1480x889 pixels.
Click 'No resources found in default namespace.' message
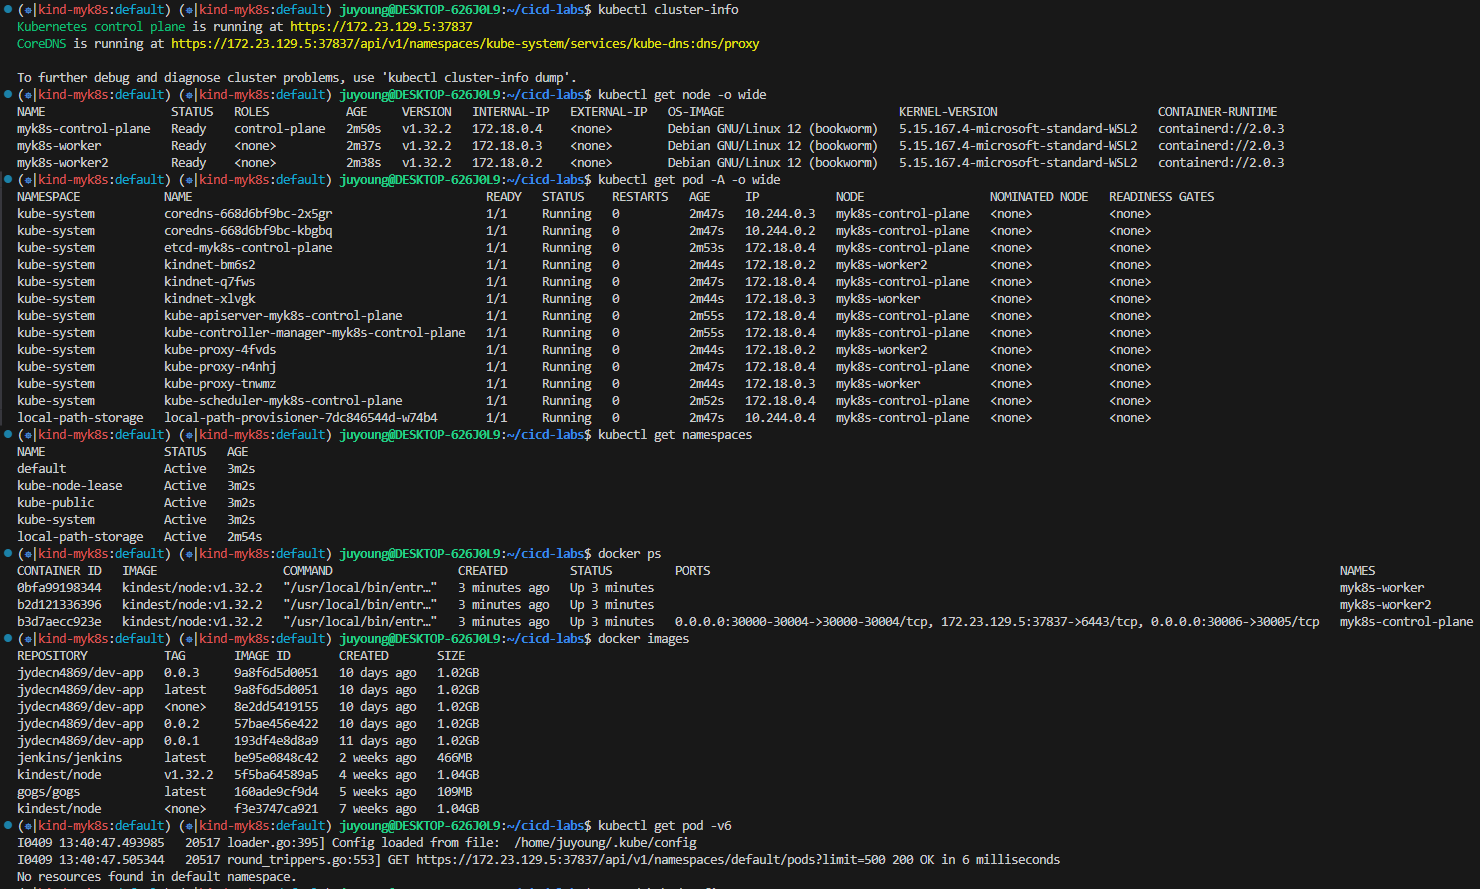[157, 877]
